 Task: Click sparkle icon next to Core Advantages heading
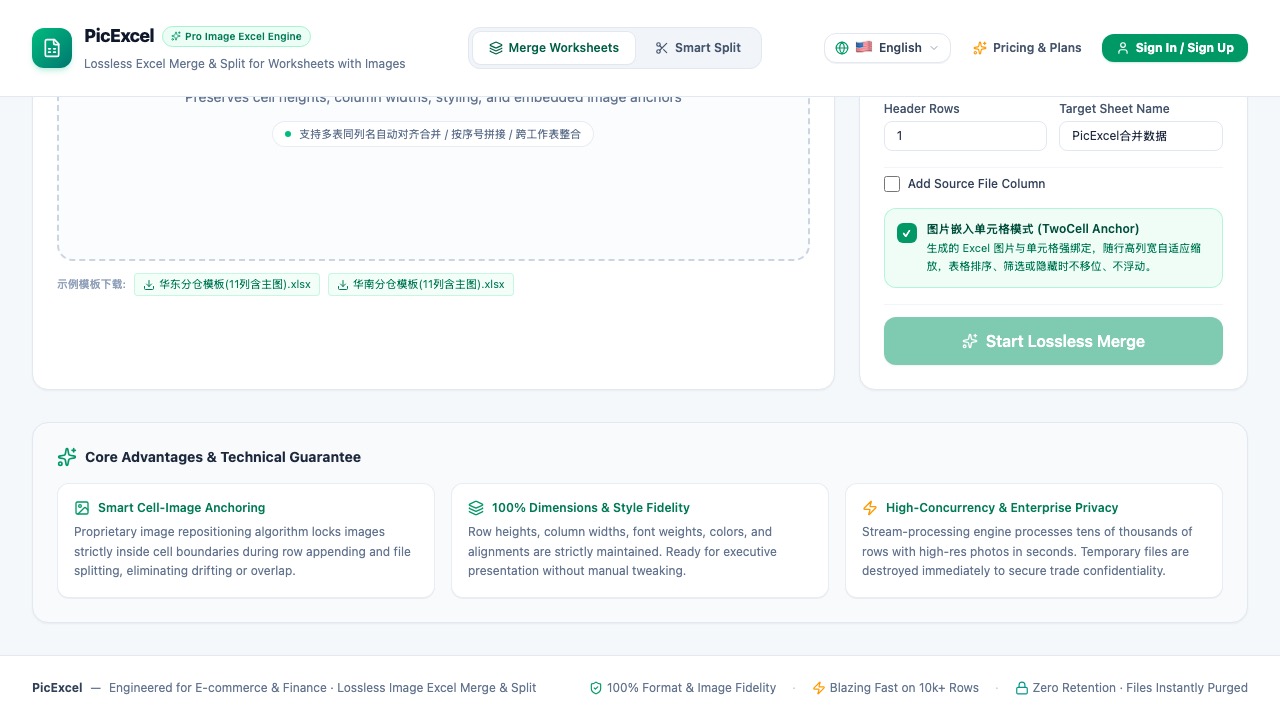[67, 457]
